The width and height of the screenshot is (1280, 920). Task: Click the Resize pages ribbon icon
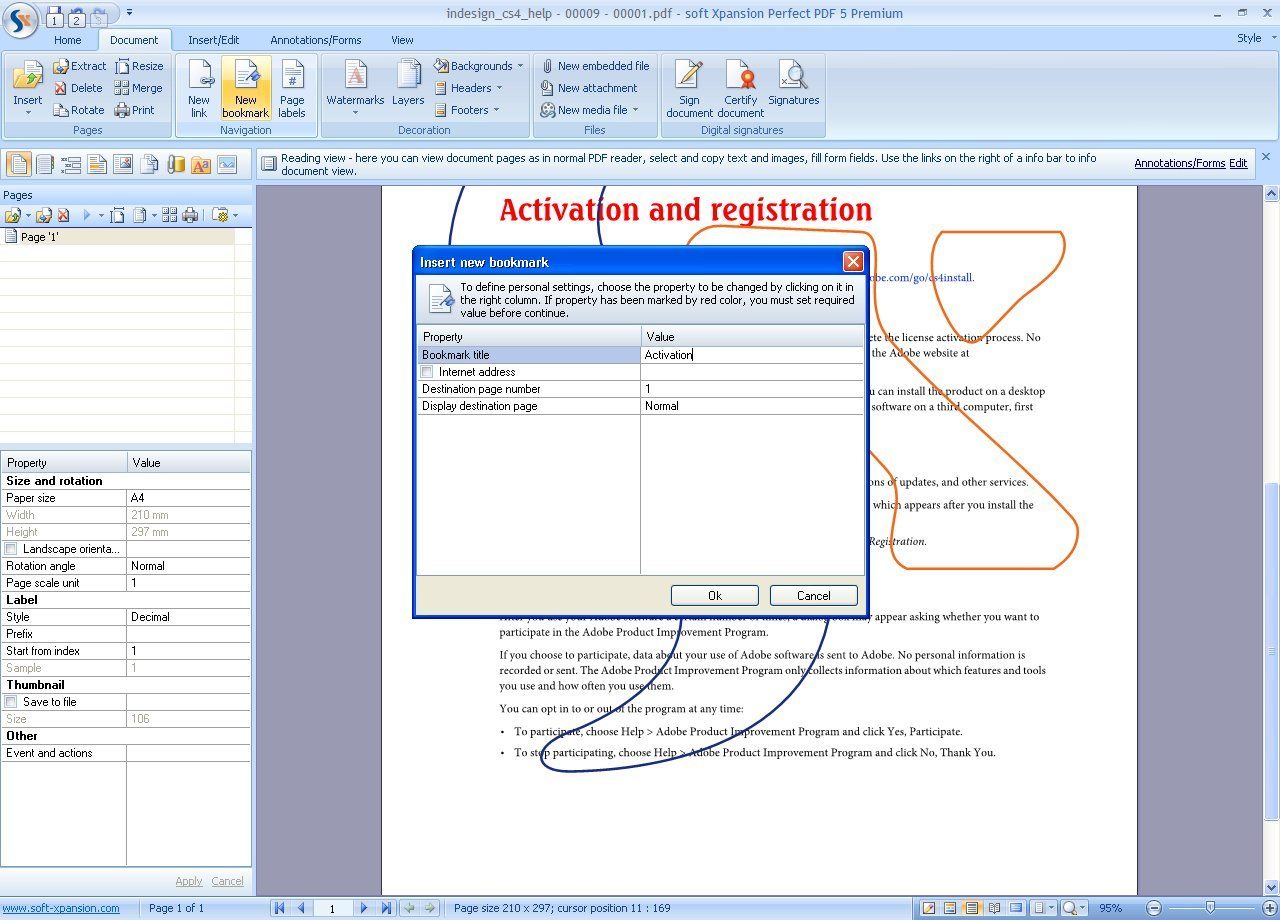coord(122,66)
